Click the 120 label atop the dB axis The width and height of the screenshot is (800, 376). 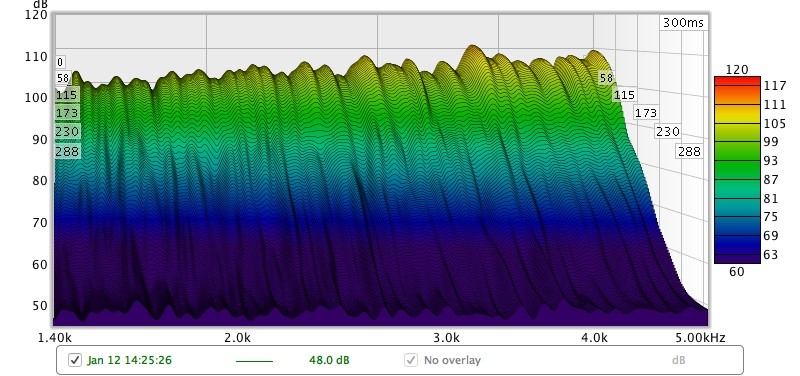(x=36, y=14)
